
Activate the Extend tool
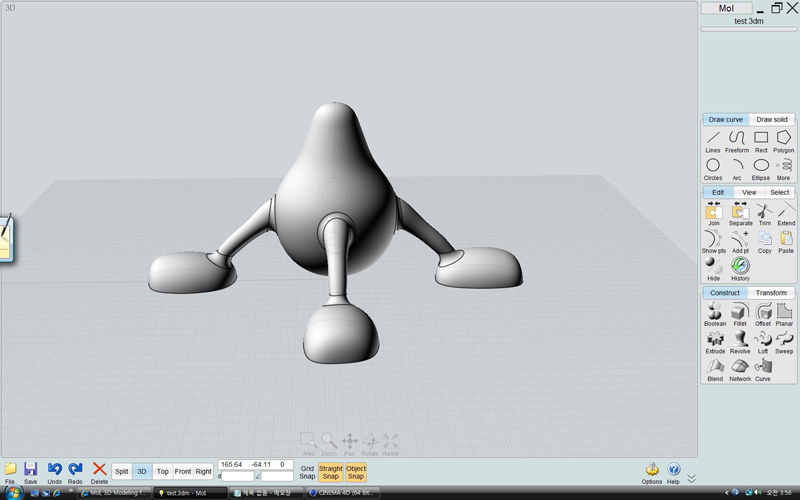point(786,214)
